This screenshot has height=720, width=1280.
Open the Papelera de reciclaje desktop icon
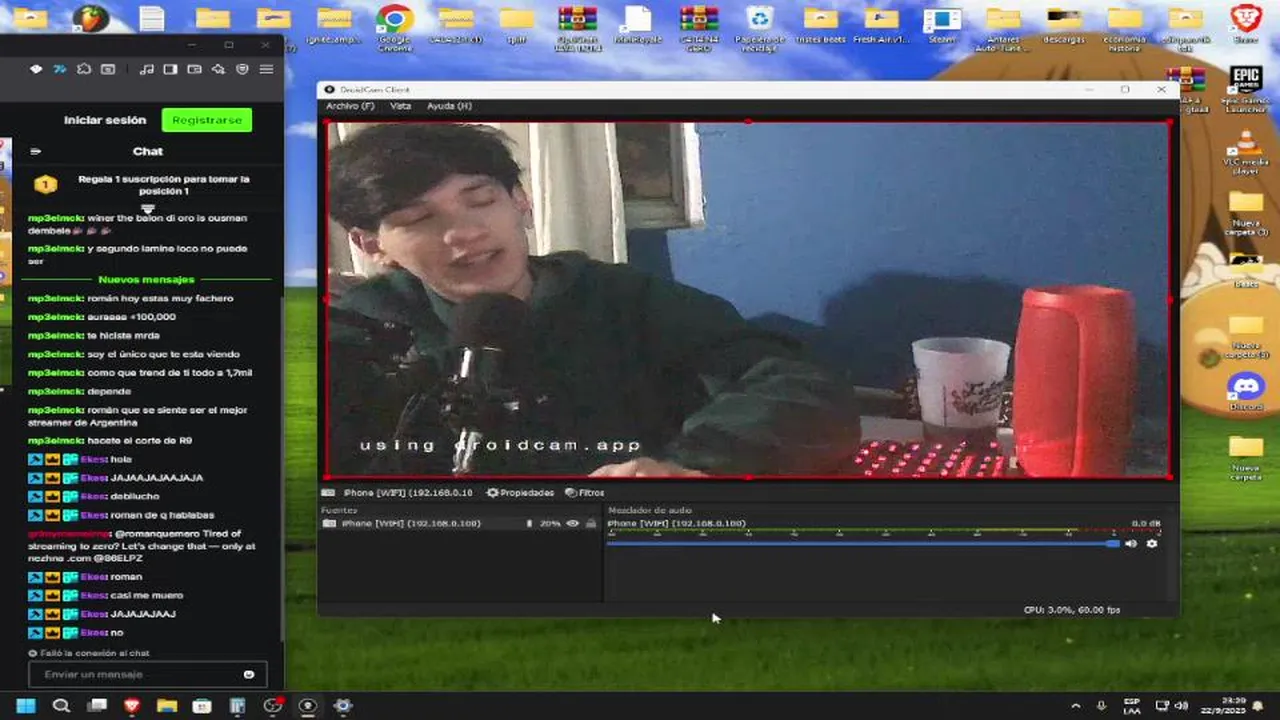click(760, 28)
